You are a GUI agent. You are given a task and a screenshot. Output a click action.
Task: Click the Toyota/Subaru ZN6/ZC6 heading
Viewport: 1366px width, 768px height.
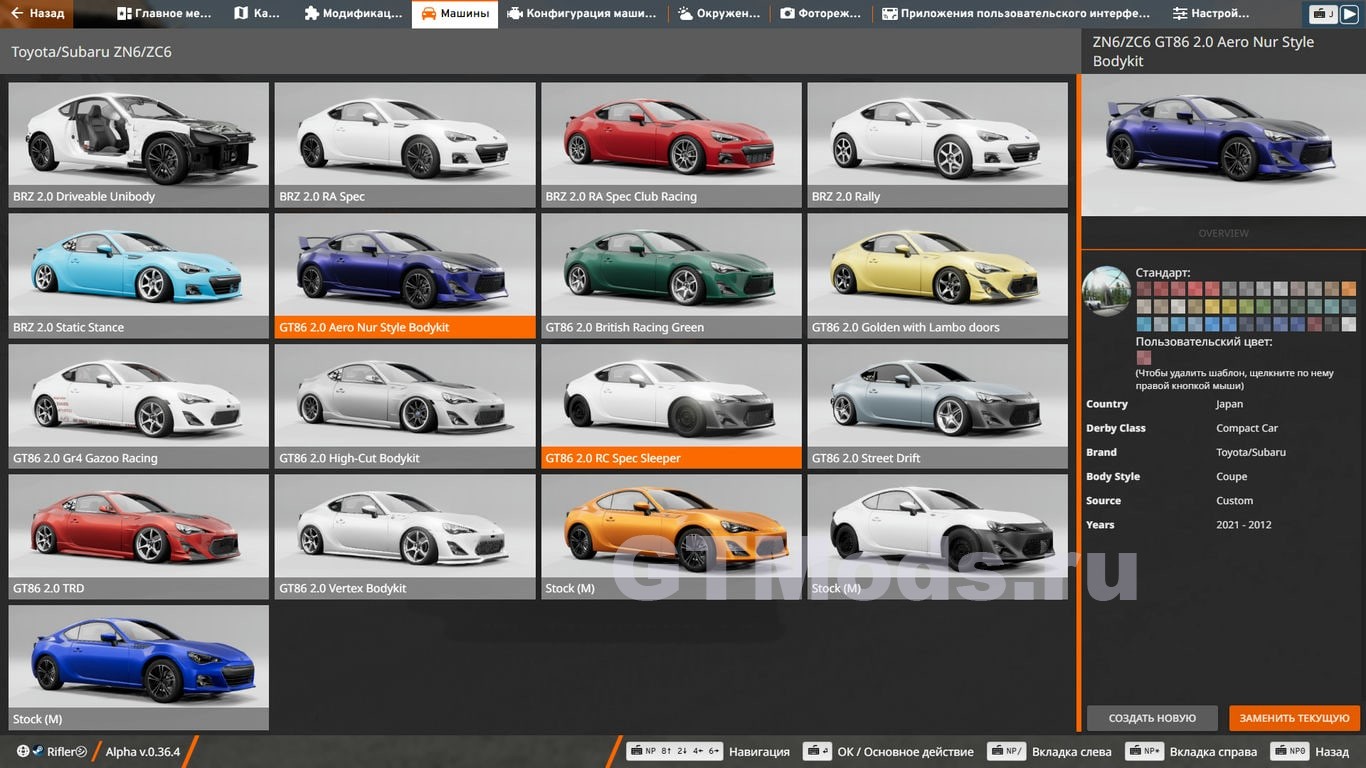coord(91,52)
